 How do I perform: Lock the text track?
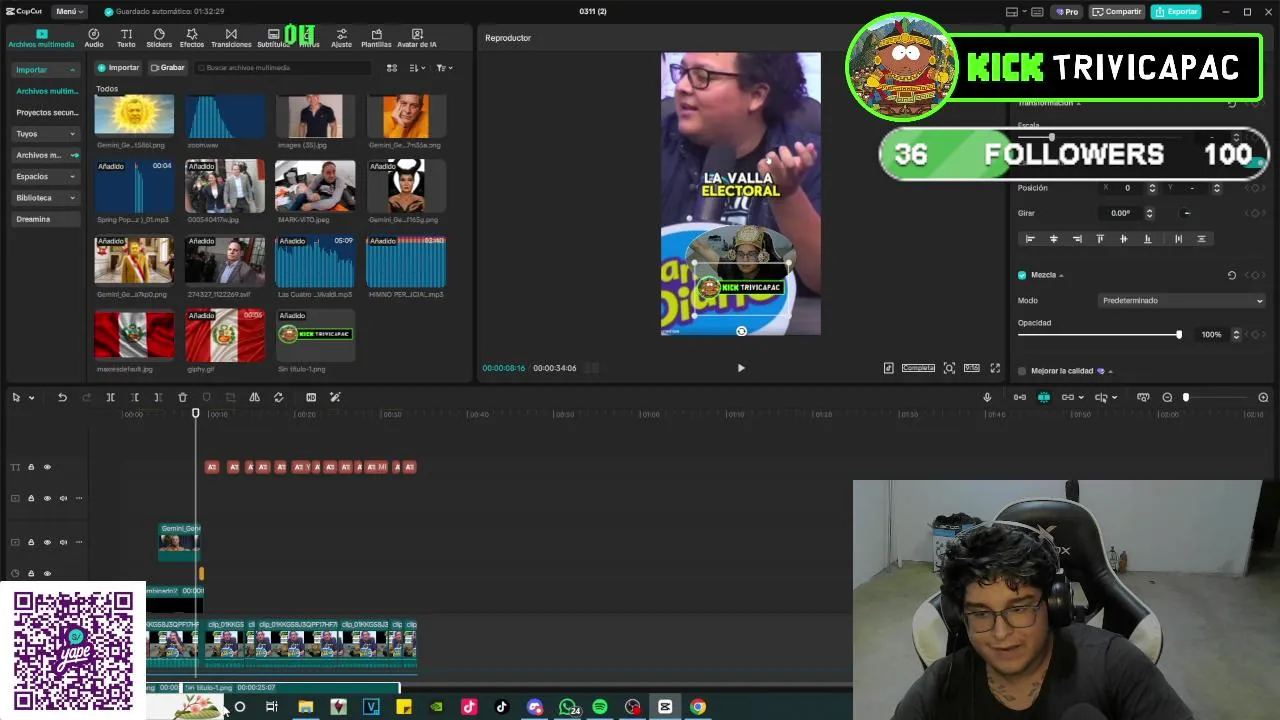point(31,467)
